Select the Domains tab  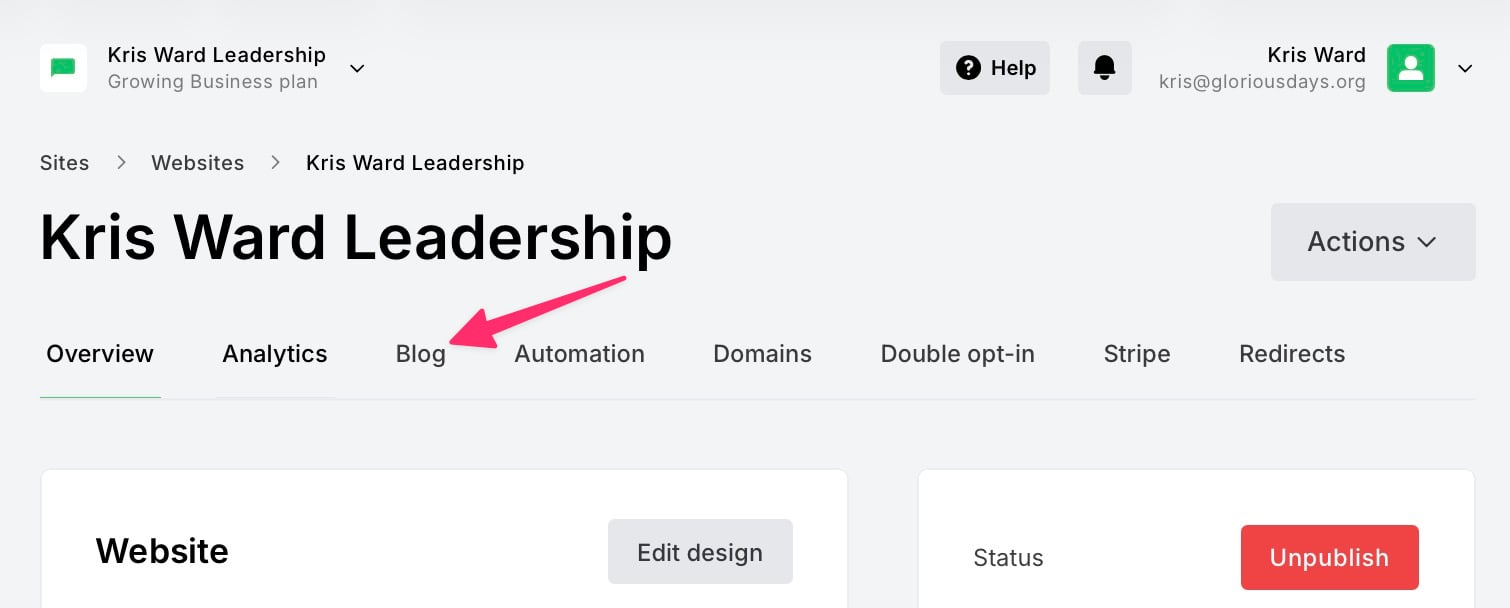tap(762, 354)
